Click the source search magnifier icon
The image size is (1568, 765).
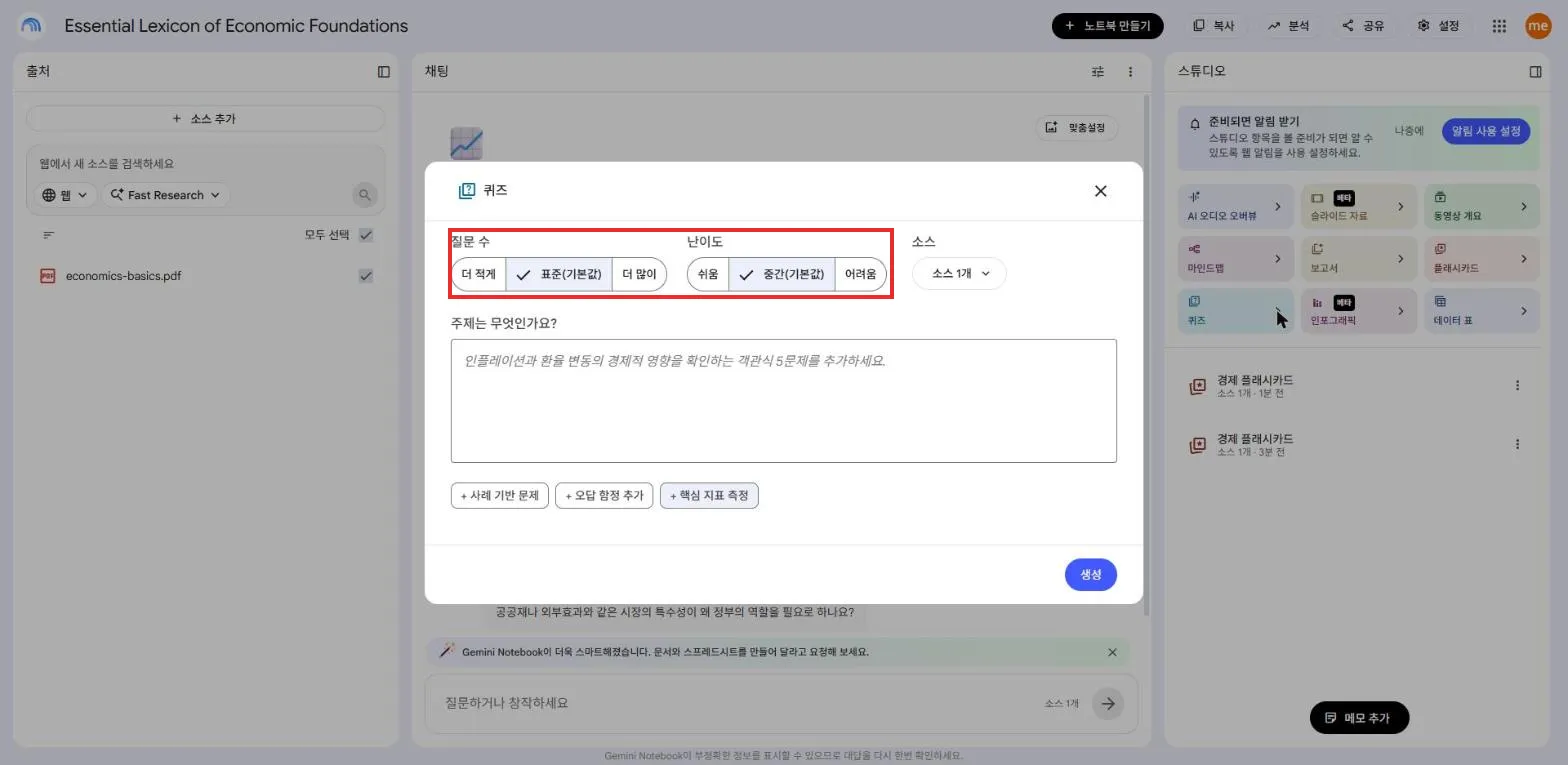365,195
